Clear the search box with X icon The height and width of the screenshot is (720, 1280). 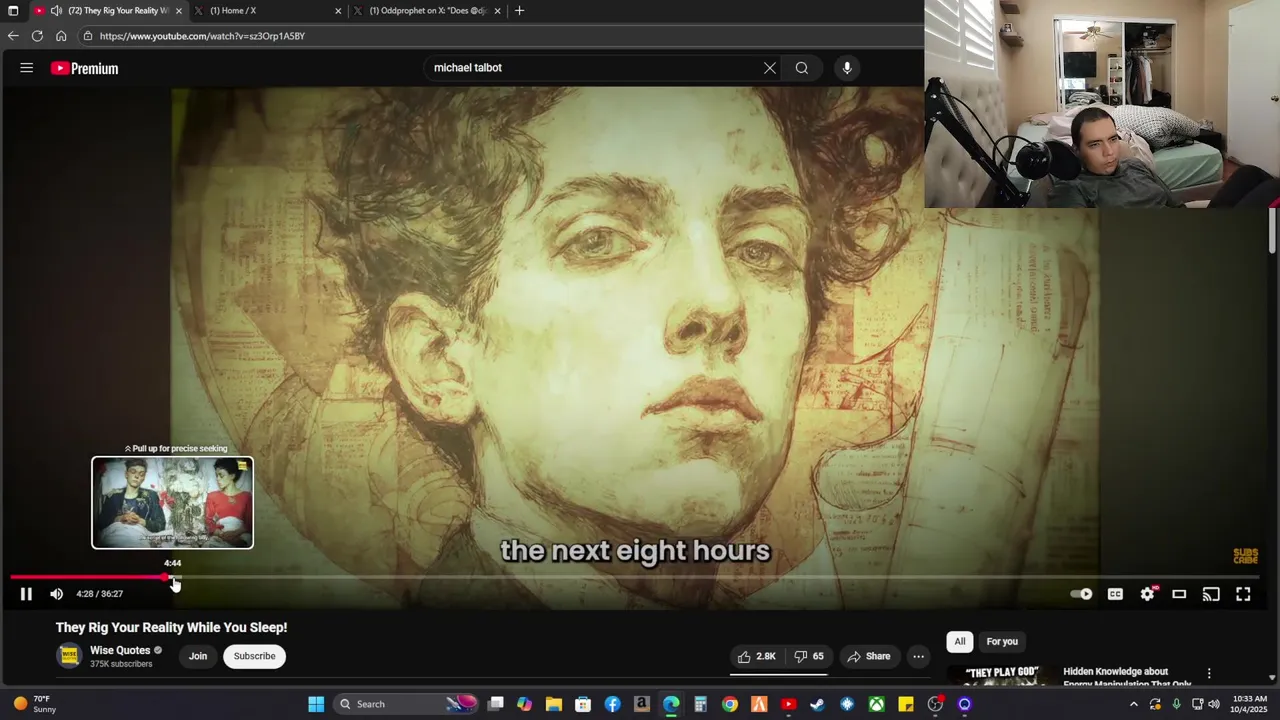(770, 68)
